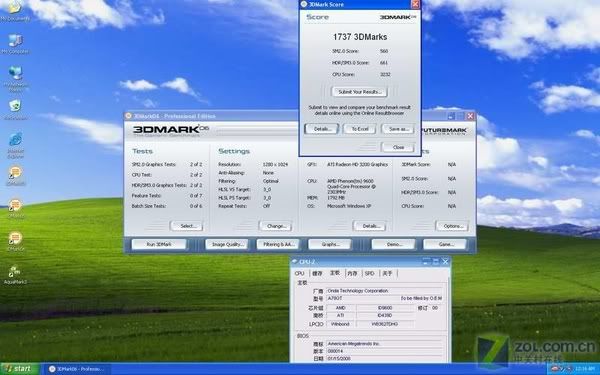Click 'Batch Size Tests' row label
600x375 pixels.
point(148,206)
